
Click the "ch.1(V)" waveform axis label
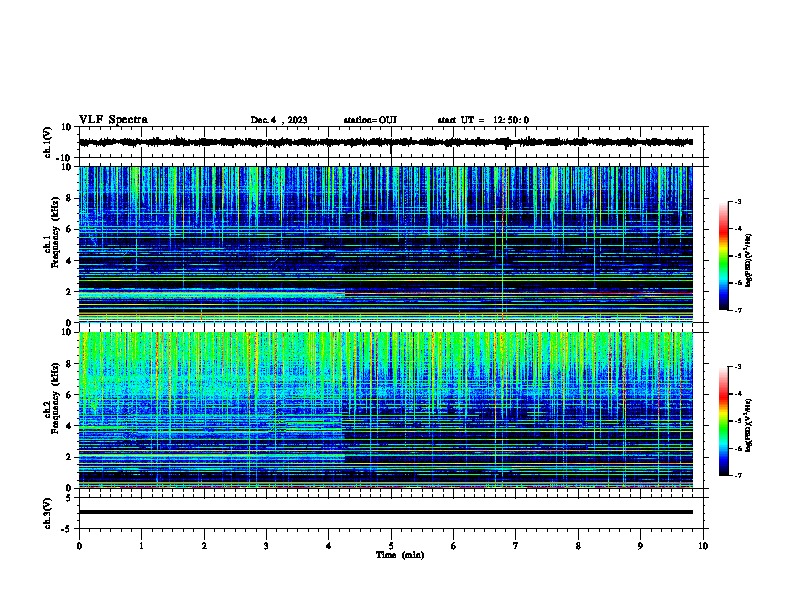point(47,142)
